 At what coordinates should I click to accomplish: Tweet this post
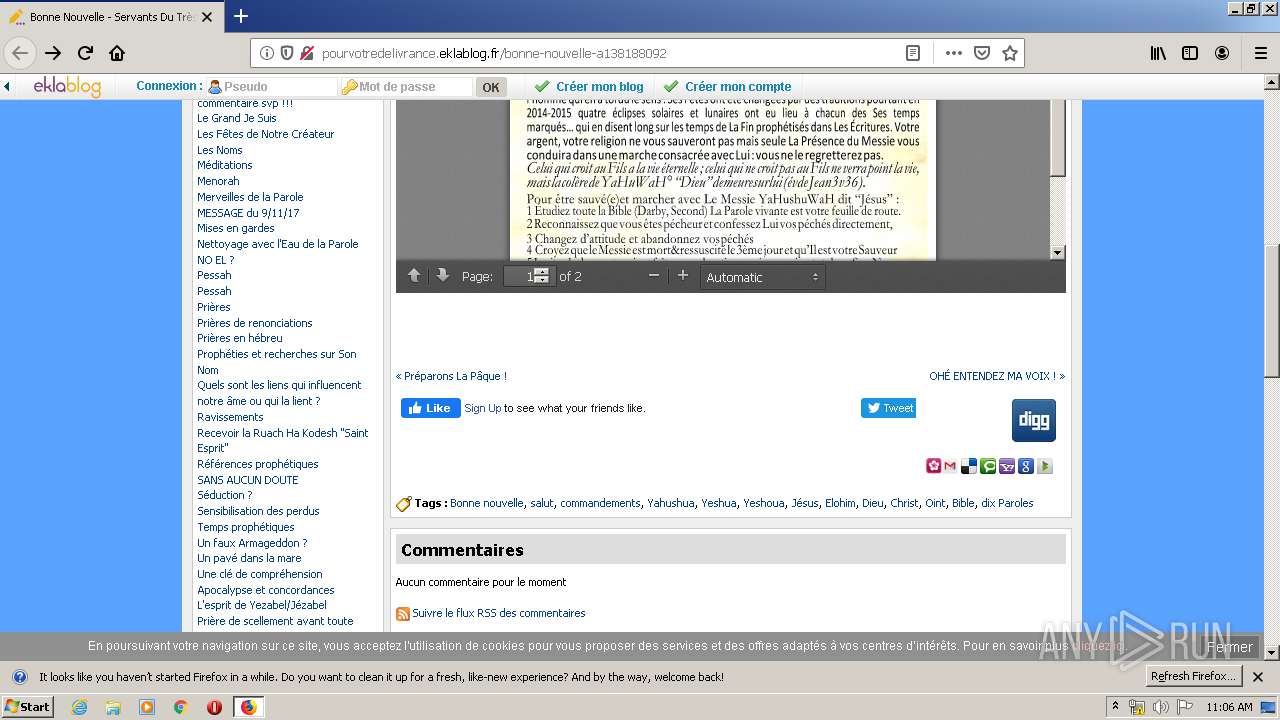888,408
